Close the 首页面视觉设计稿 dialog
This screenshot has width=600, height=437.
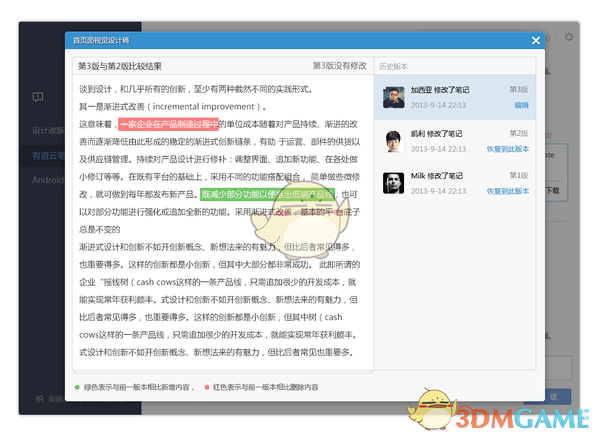coord(536,41)
